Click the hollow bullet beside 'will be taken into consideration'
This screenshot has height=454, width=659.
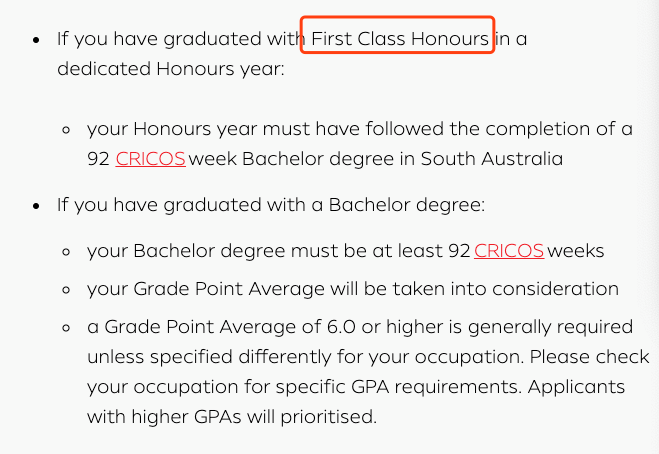tap(66, 289)
